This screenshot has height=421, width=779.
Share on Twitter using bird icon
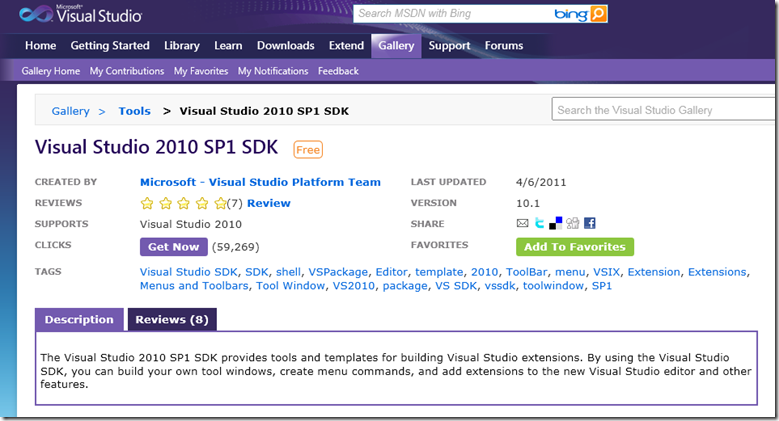(x=540, y=223)
